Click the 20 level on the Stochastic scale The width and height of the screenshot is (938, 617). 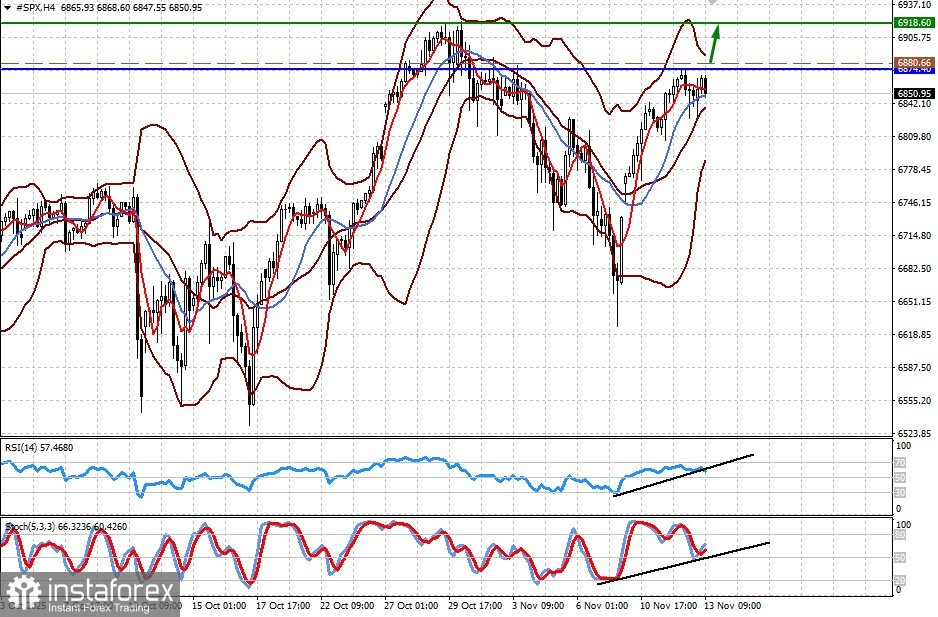(900, 580)
